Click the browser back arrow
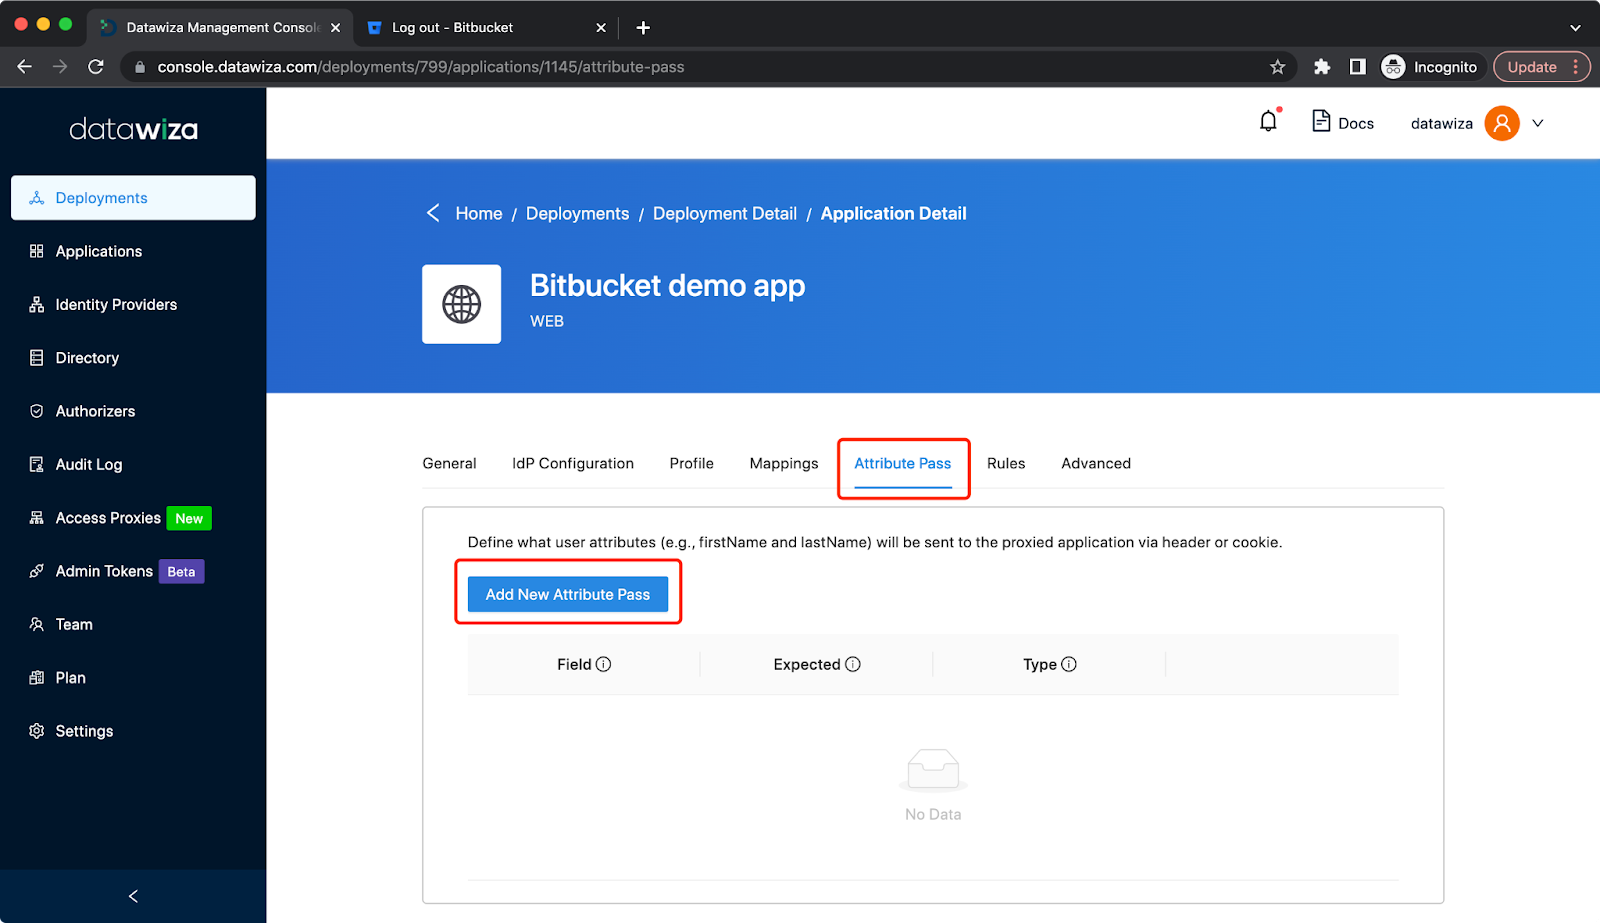Viewport: 1600px width, 923px height. [24, 67]
